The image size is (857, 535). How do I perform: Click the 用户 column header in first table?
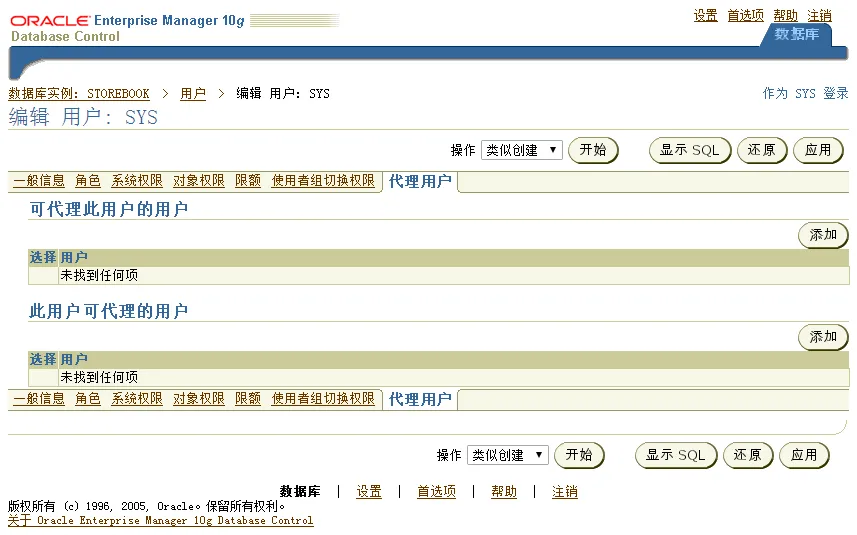[x=74, y=257]
